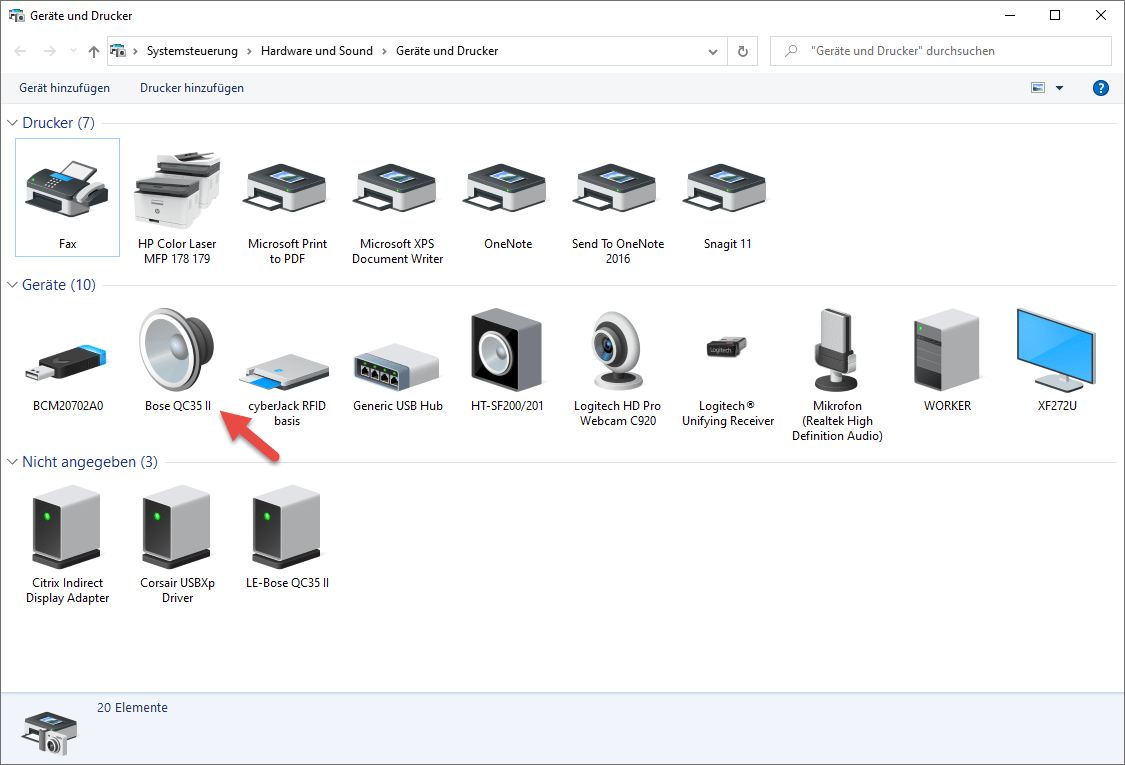Select the XF272U monitor icon
1125x765 pixels.
(x=1057, y=349)
